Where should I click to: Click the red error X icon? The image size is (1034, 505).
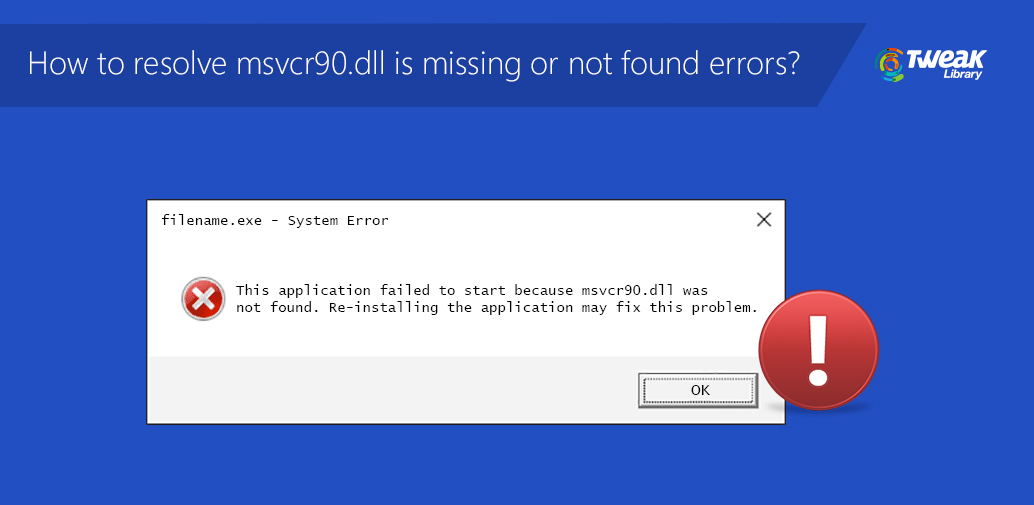pos(203,299)
